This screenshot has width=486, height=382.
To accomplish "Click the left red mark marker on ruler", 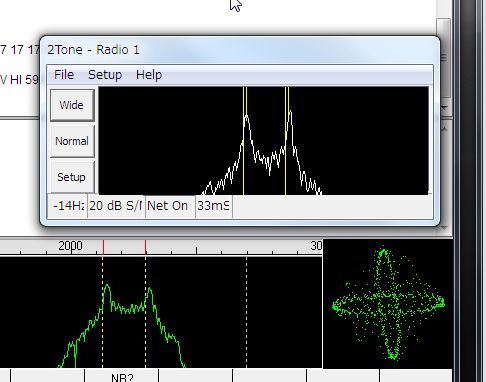I will coord(103,247).
